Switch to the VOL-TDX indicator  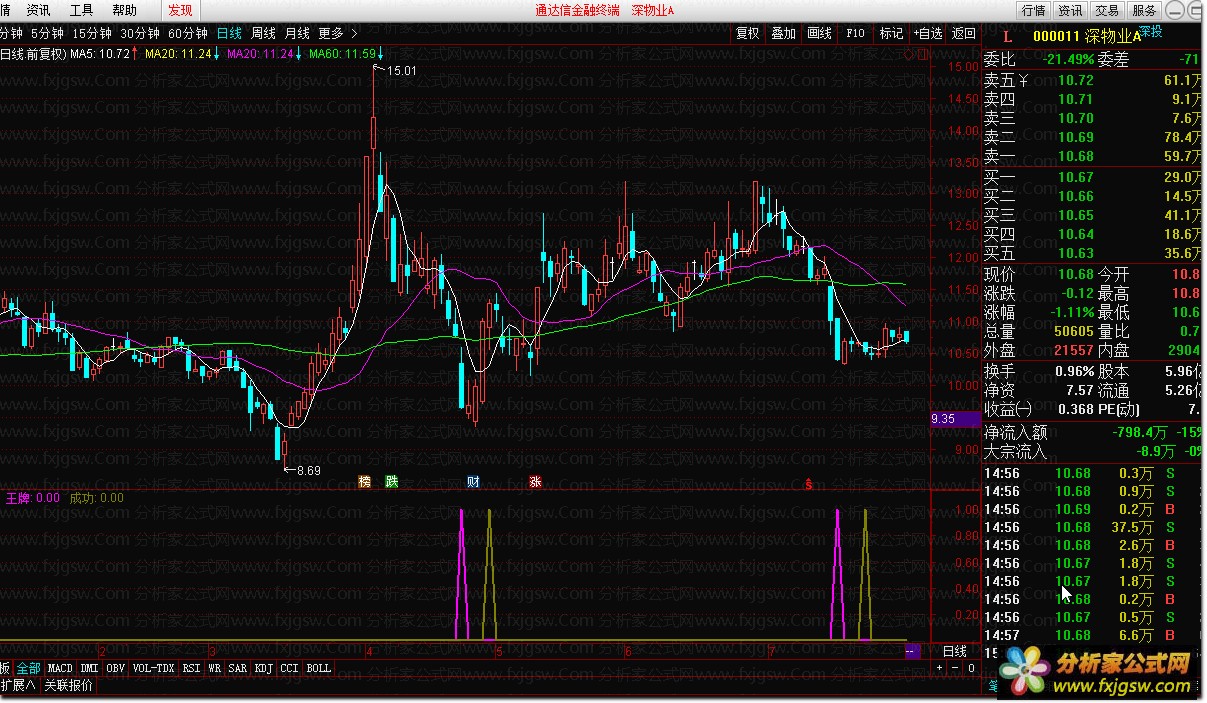click(153, 668)
